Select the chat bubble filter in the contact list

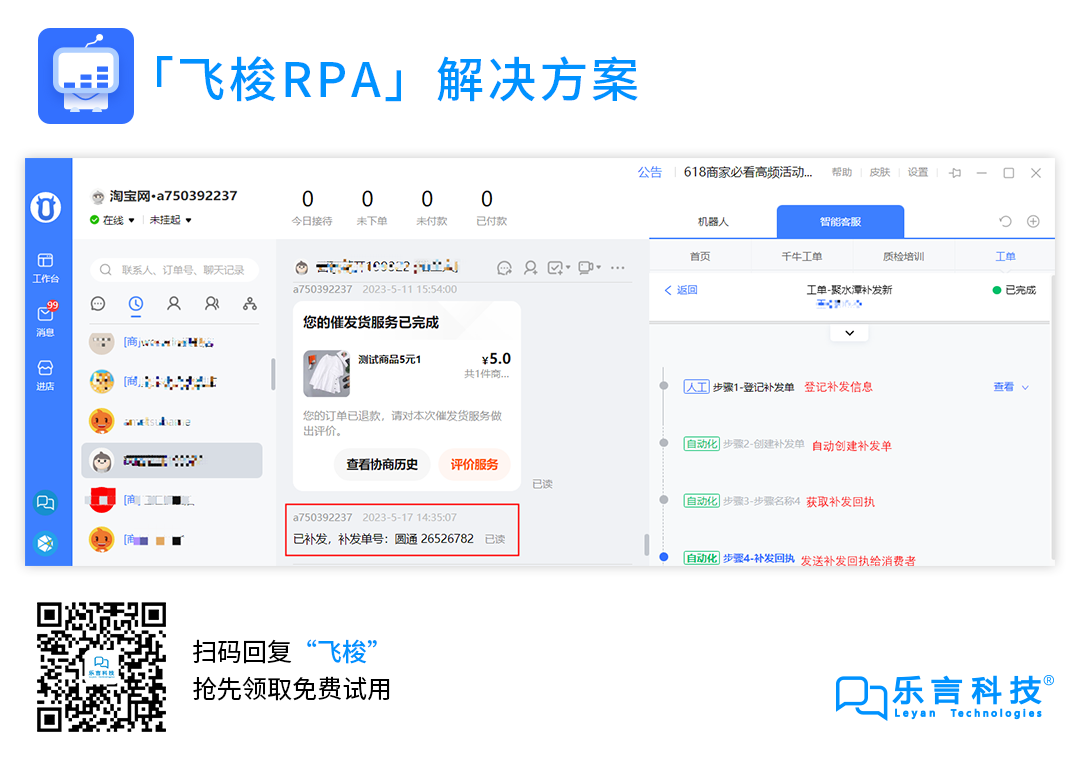98,304
